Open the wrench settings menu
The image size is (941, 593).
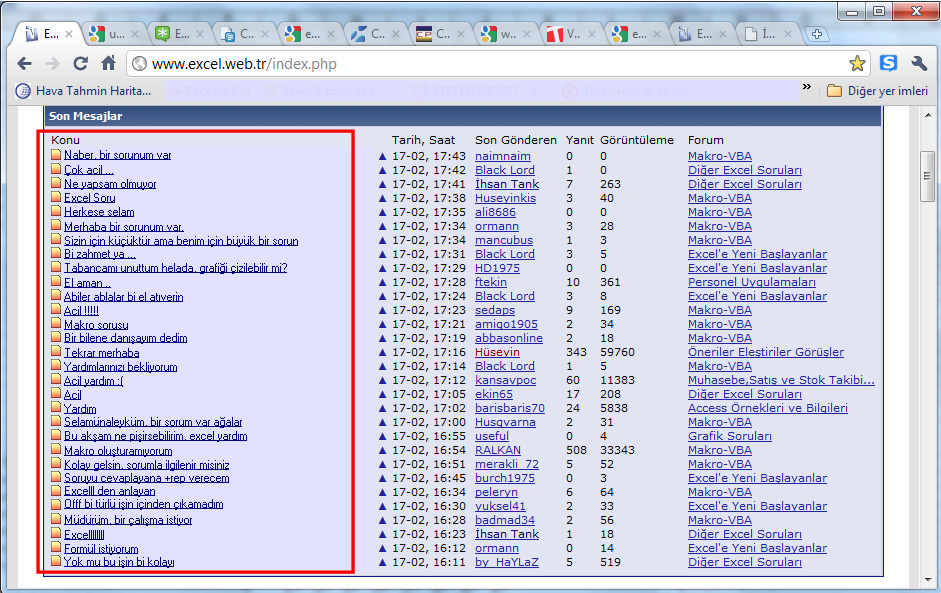click(x=919, y=64)
